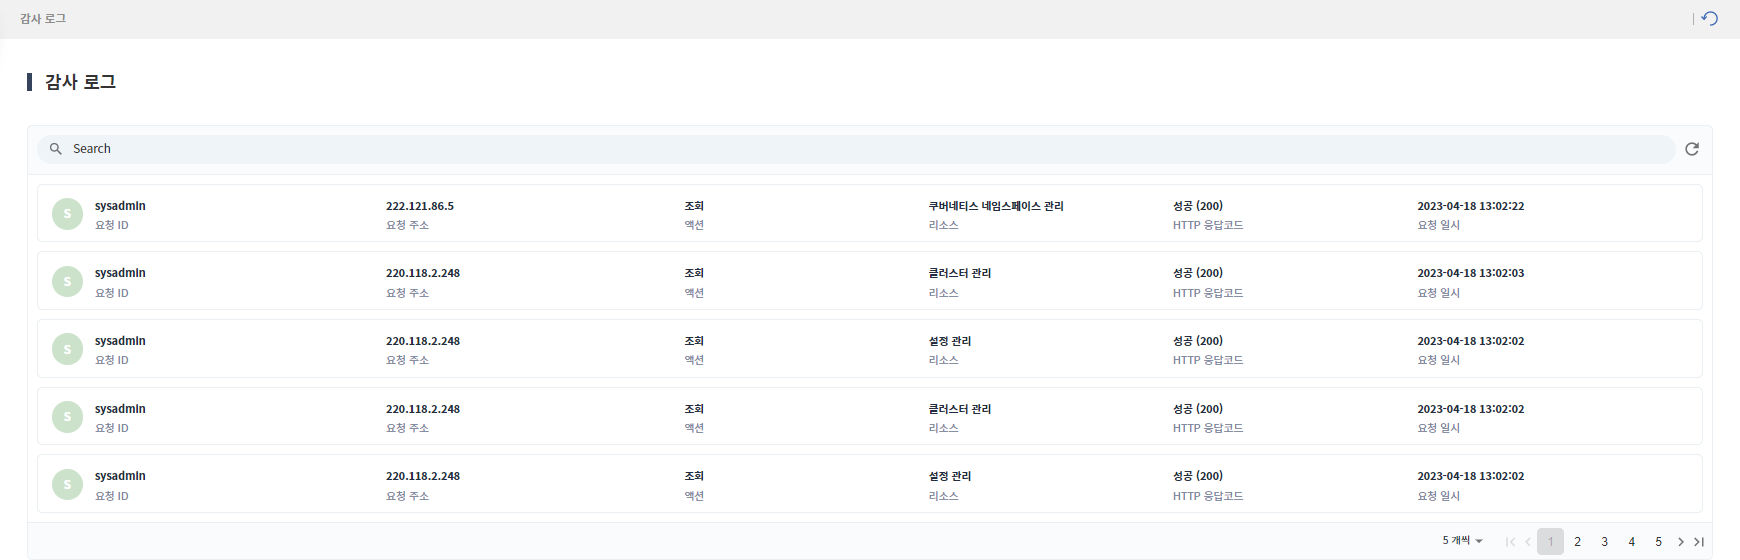Click the magnifier search icon
The width and height of the screenshot is (1740, 560).
56,149
